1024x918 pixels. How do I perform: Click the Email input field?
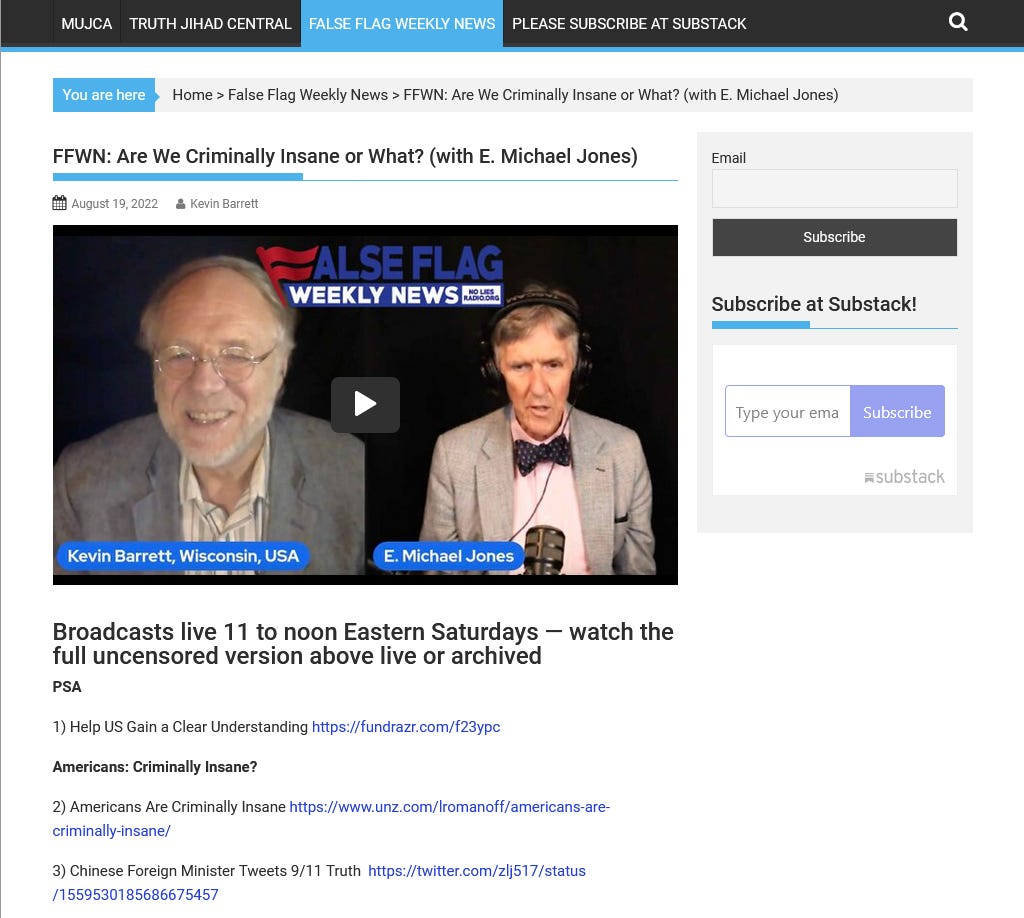(x=834, y=188)
